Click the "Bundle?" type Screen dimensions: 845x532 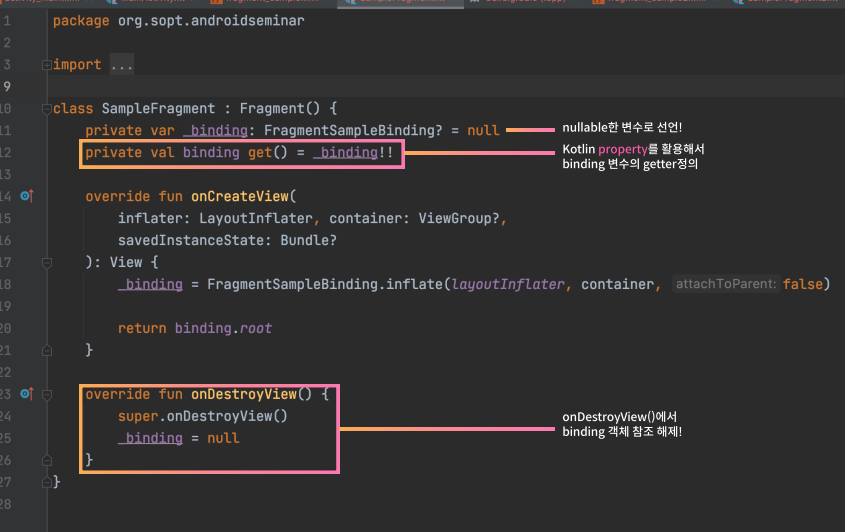point(308,240)
